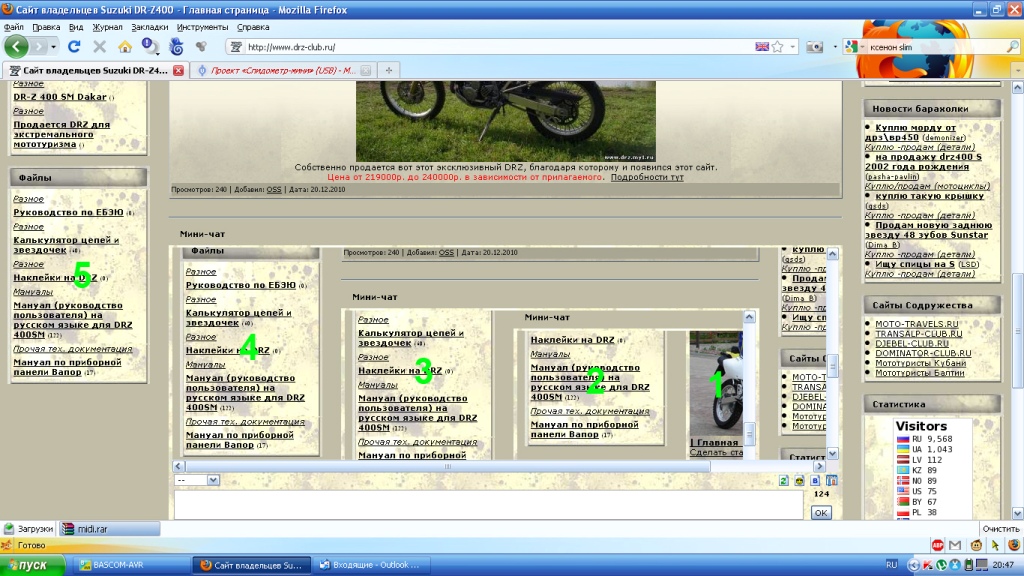
Task: Open the 'куплю такую крышку' listing
Action: pos(929,196)
